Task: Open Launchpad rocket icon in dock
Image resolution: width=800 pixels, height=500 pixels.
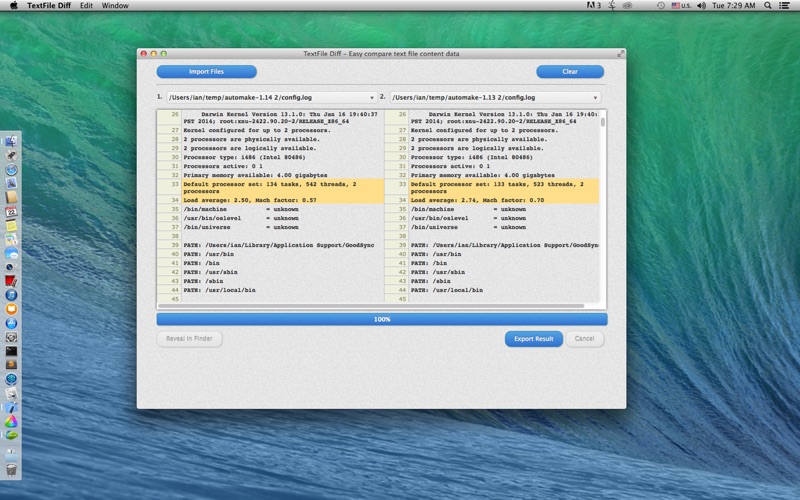Action: pyautogui.click(x=11, y=156)
